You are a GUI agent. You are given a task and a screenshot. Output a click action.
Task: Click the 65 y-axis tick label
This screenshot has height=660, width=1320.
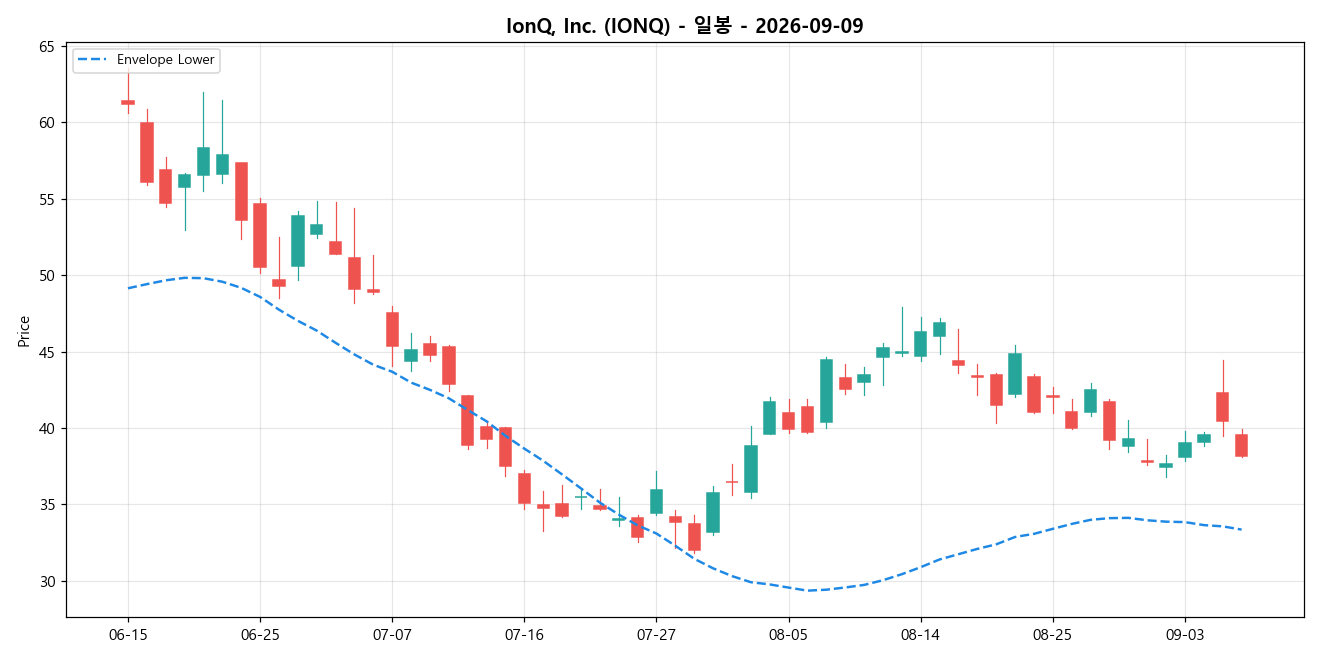click(x=47, y=47)
